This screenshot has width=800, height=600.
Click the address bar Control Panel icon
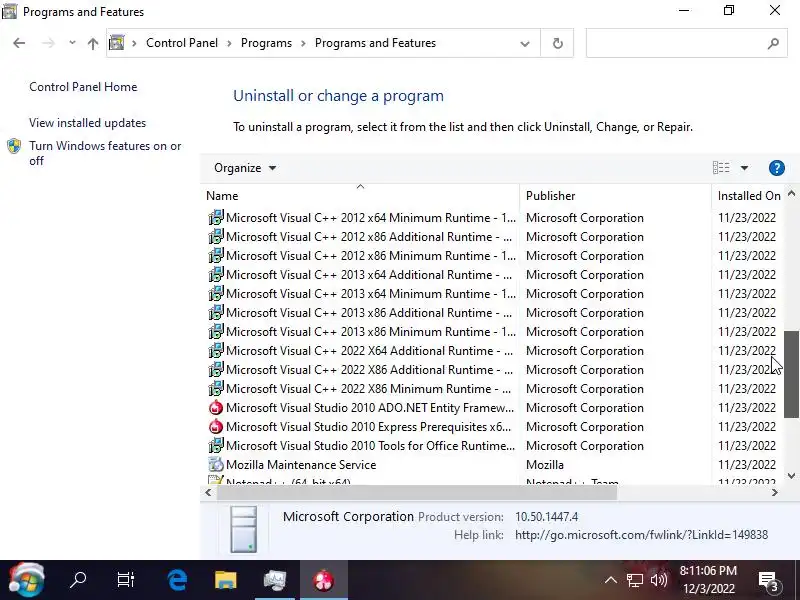tap(117, 42)
